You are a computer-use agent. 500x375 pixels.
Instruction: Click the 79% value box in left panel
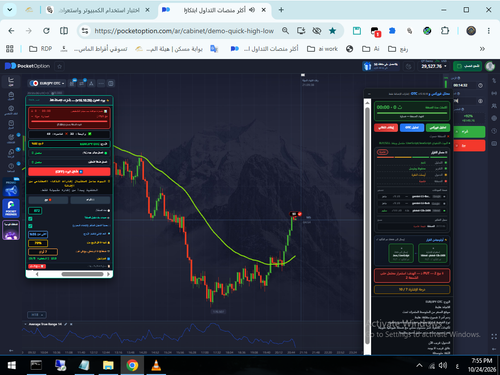38,243
